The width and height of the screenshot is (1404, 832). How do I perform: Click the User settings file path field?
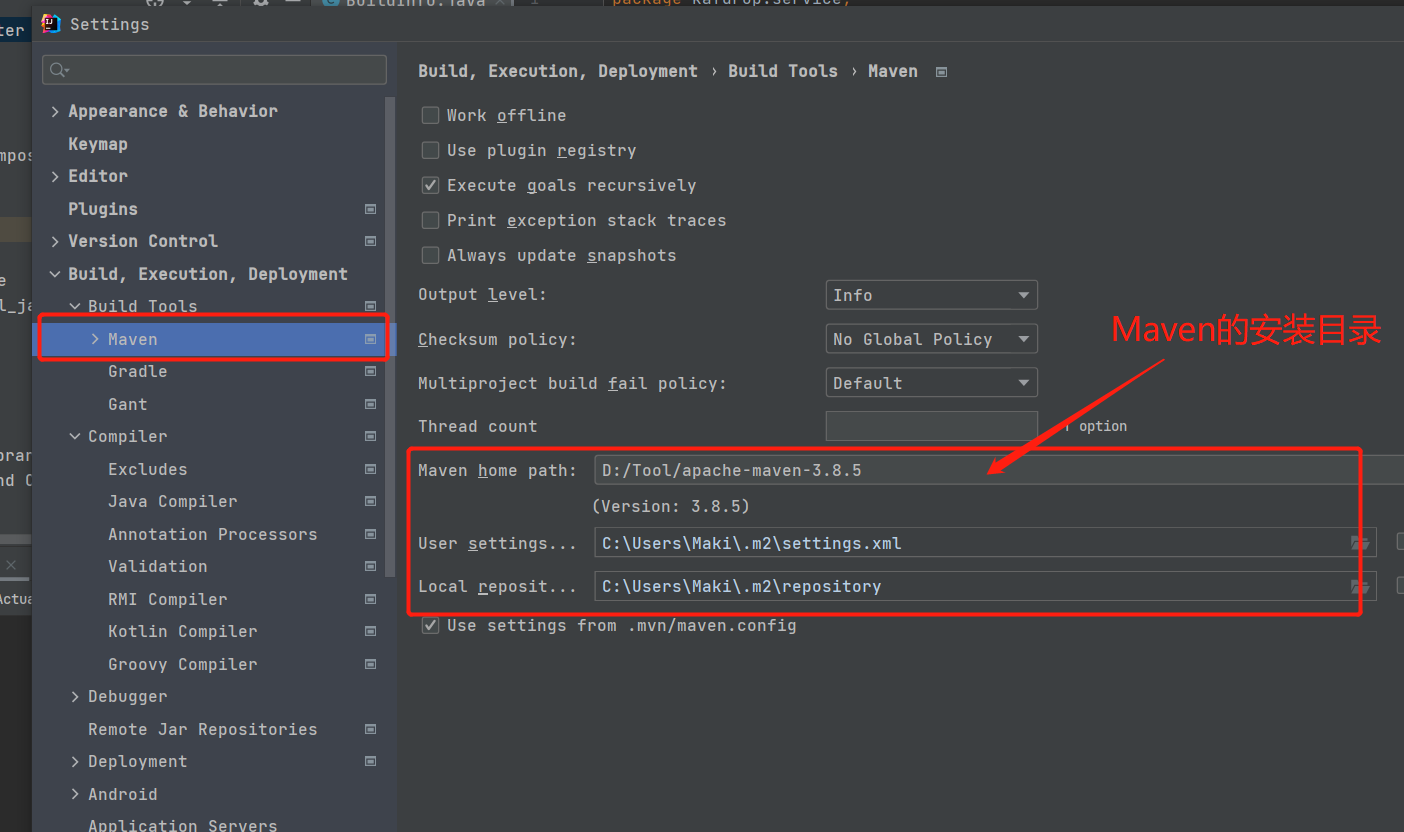985,543
